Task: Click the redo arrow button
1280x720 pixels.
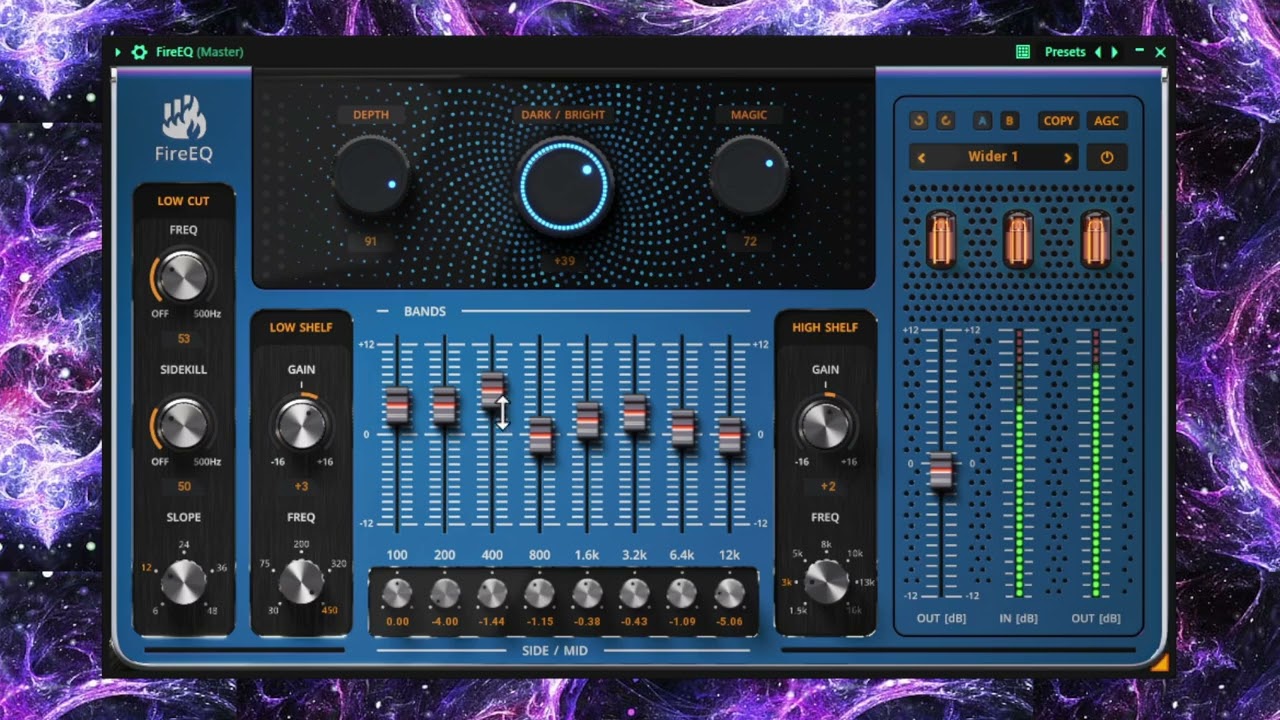Action: [945, 121]
